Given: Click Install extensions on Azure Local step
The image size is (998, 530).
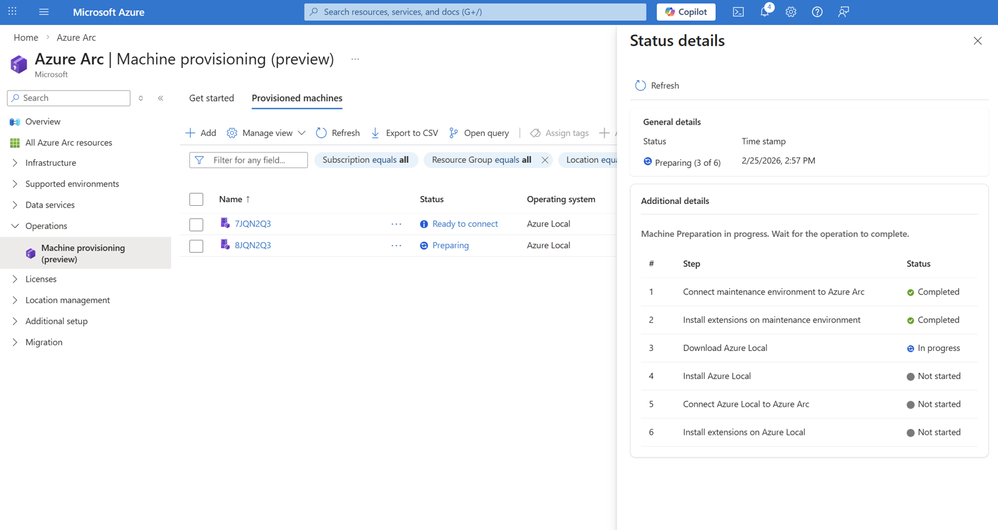Looking at the screenshot, I should 744,432.
